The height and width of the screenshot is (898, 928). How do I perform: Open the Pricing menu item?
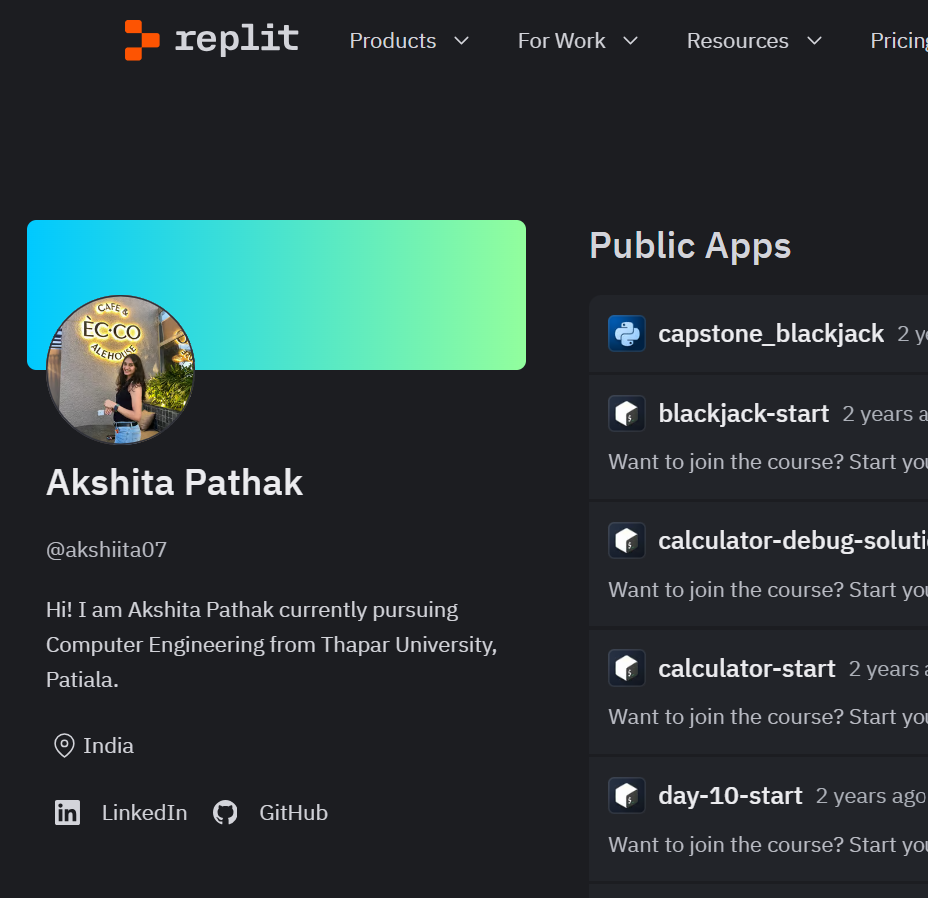[897, 41]
